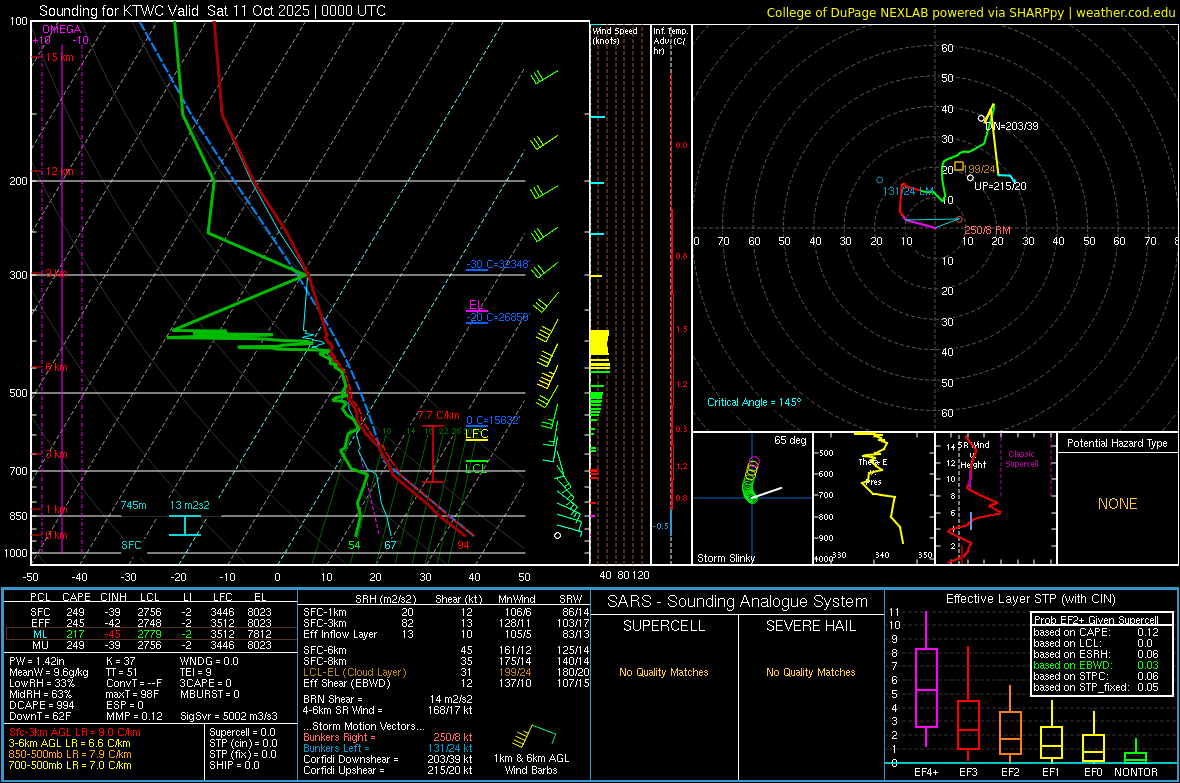Viewport: 1180px width, 783px height.
Task: Click the College of DuPage NEXLAB credit text
Action: [x=970, y=12]
